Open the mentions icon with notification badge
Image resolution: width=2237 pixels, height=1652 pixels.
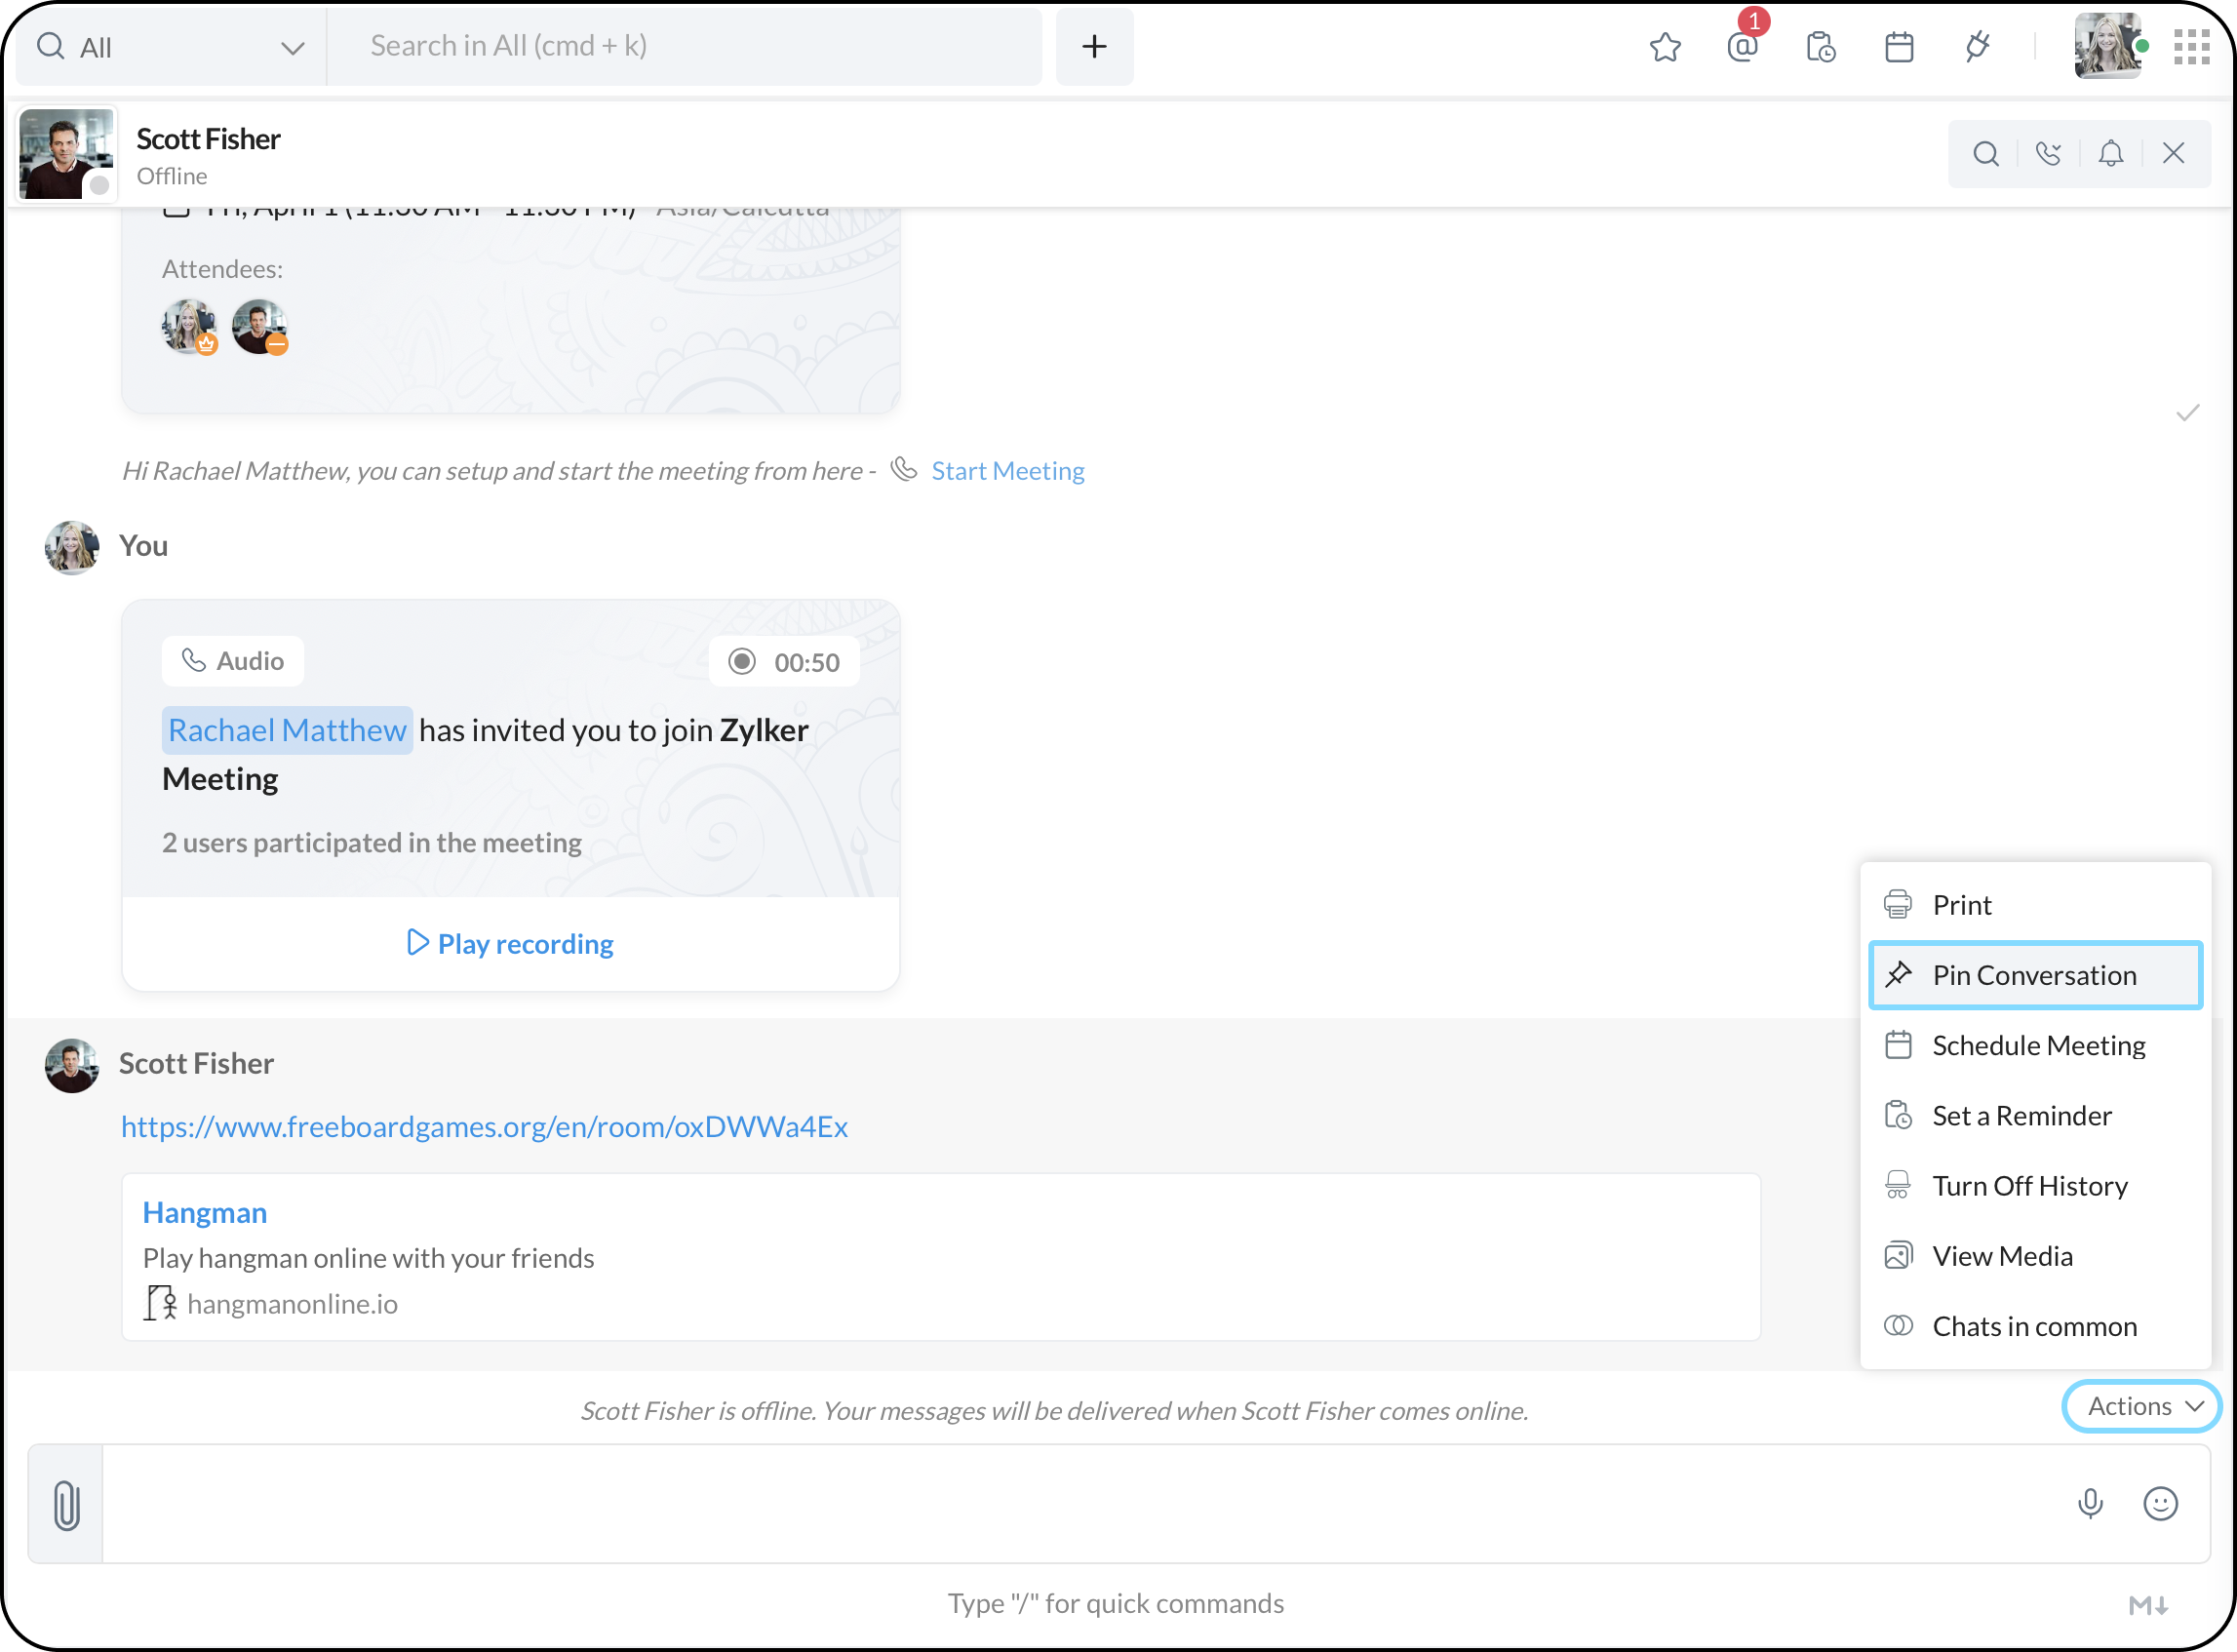click(x=1742, y=47)
